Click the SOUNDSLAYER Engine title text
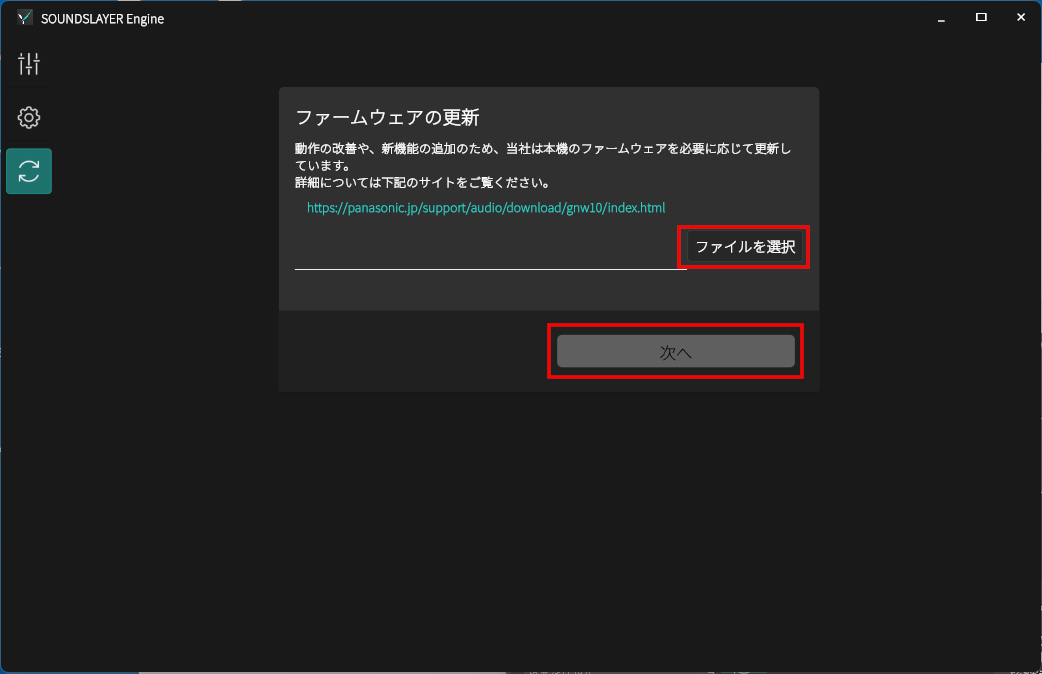 102,19
